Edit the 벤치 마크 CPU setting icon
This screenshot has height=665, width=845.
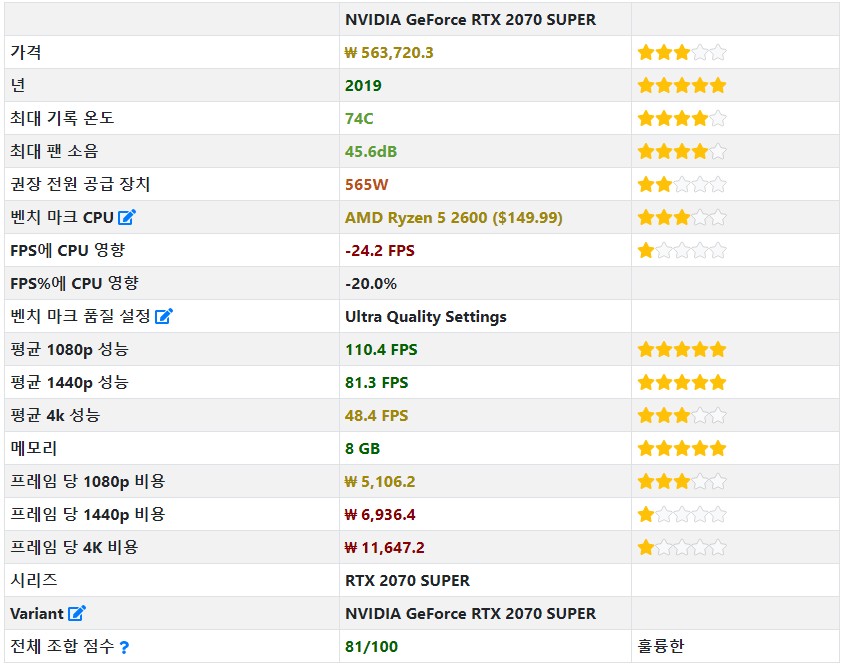[x=127, y=217]
